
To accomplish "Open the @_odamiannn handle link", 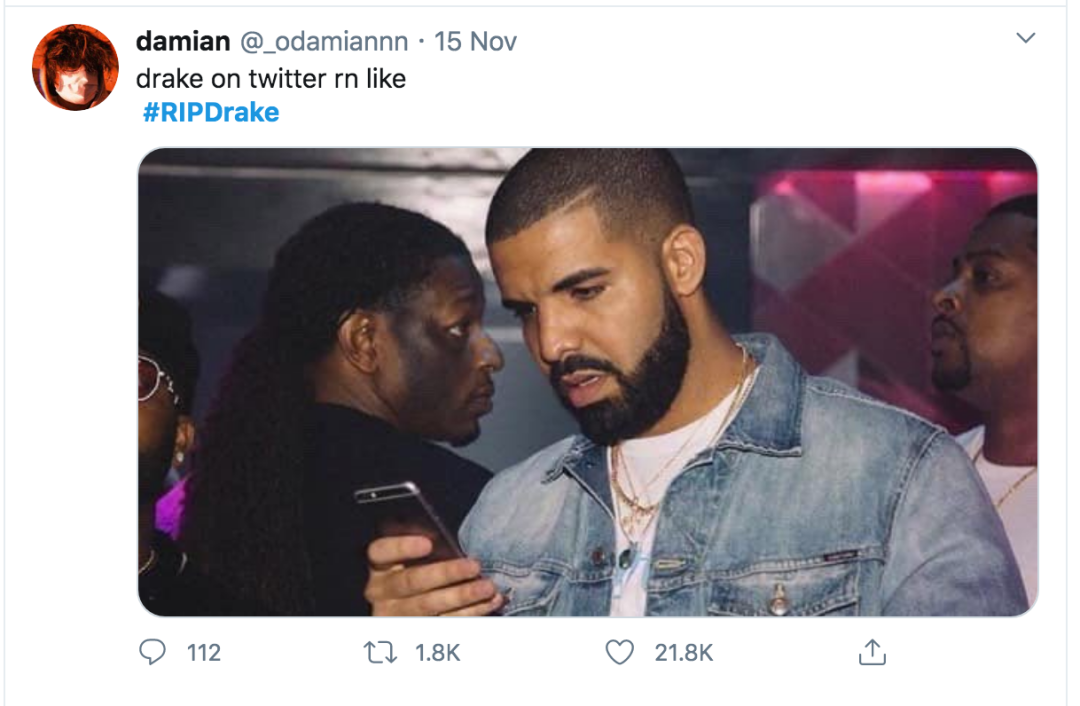I will coord(325,41).
